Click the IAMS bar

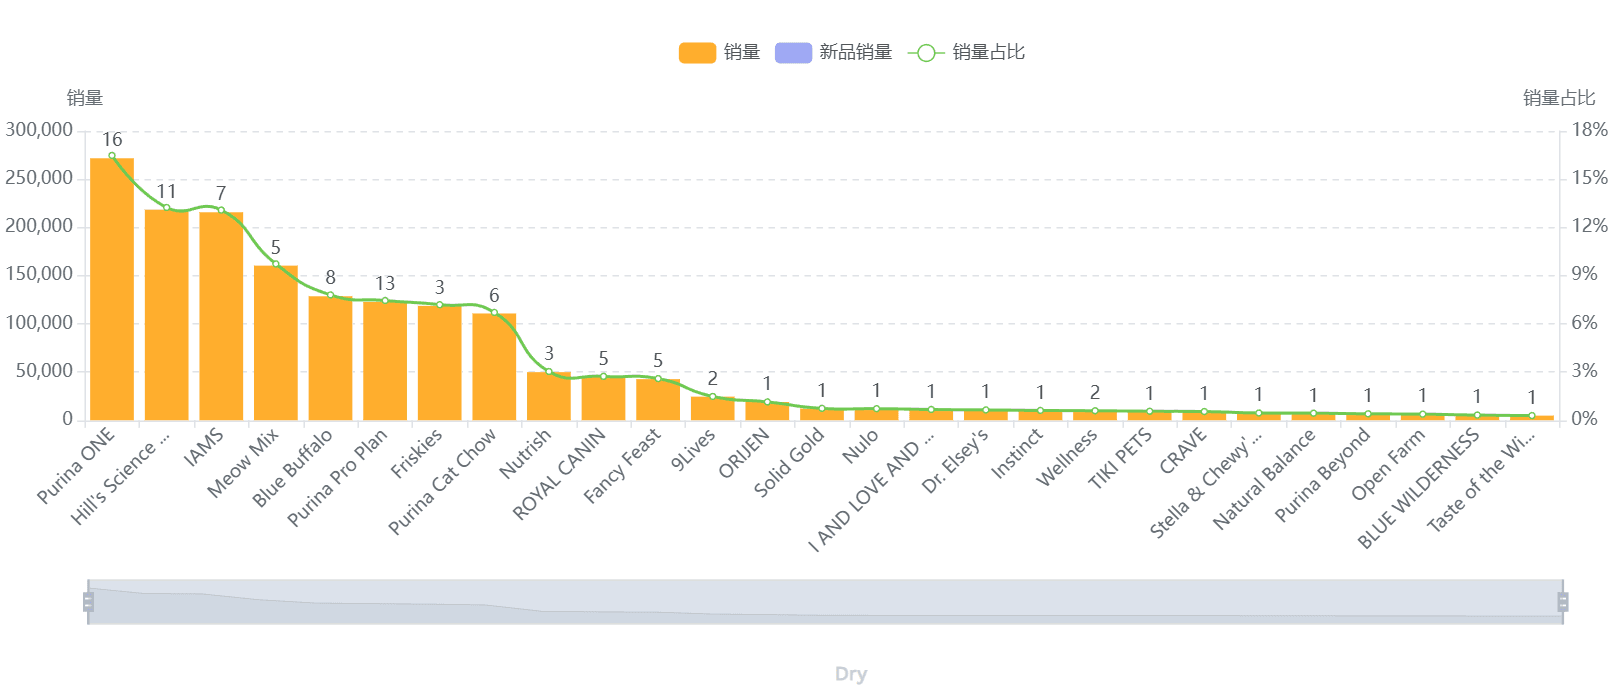pyautogui.click(x=221, y=316)
